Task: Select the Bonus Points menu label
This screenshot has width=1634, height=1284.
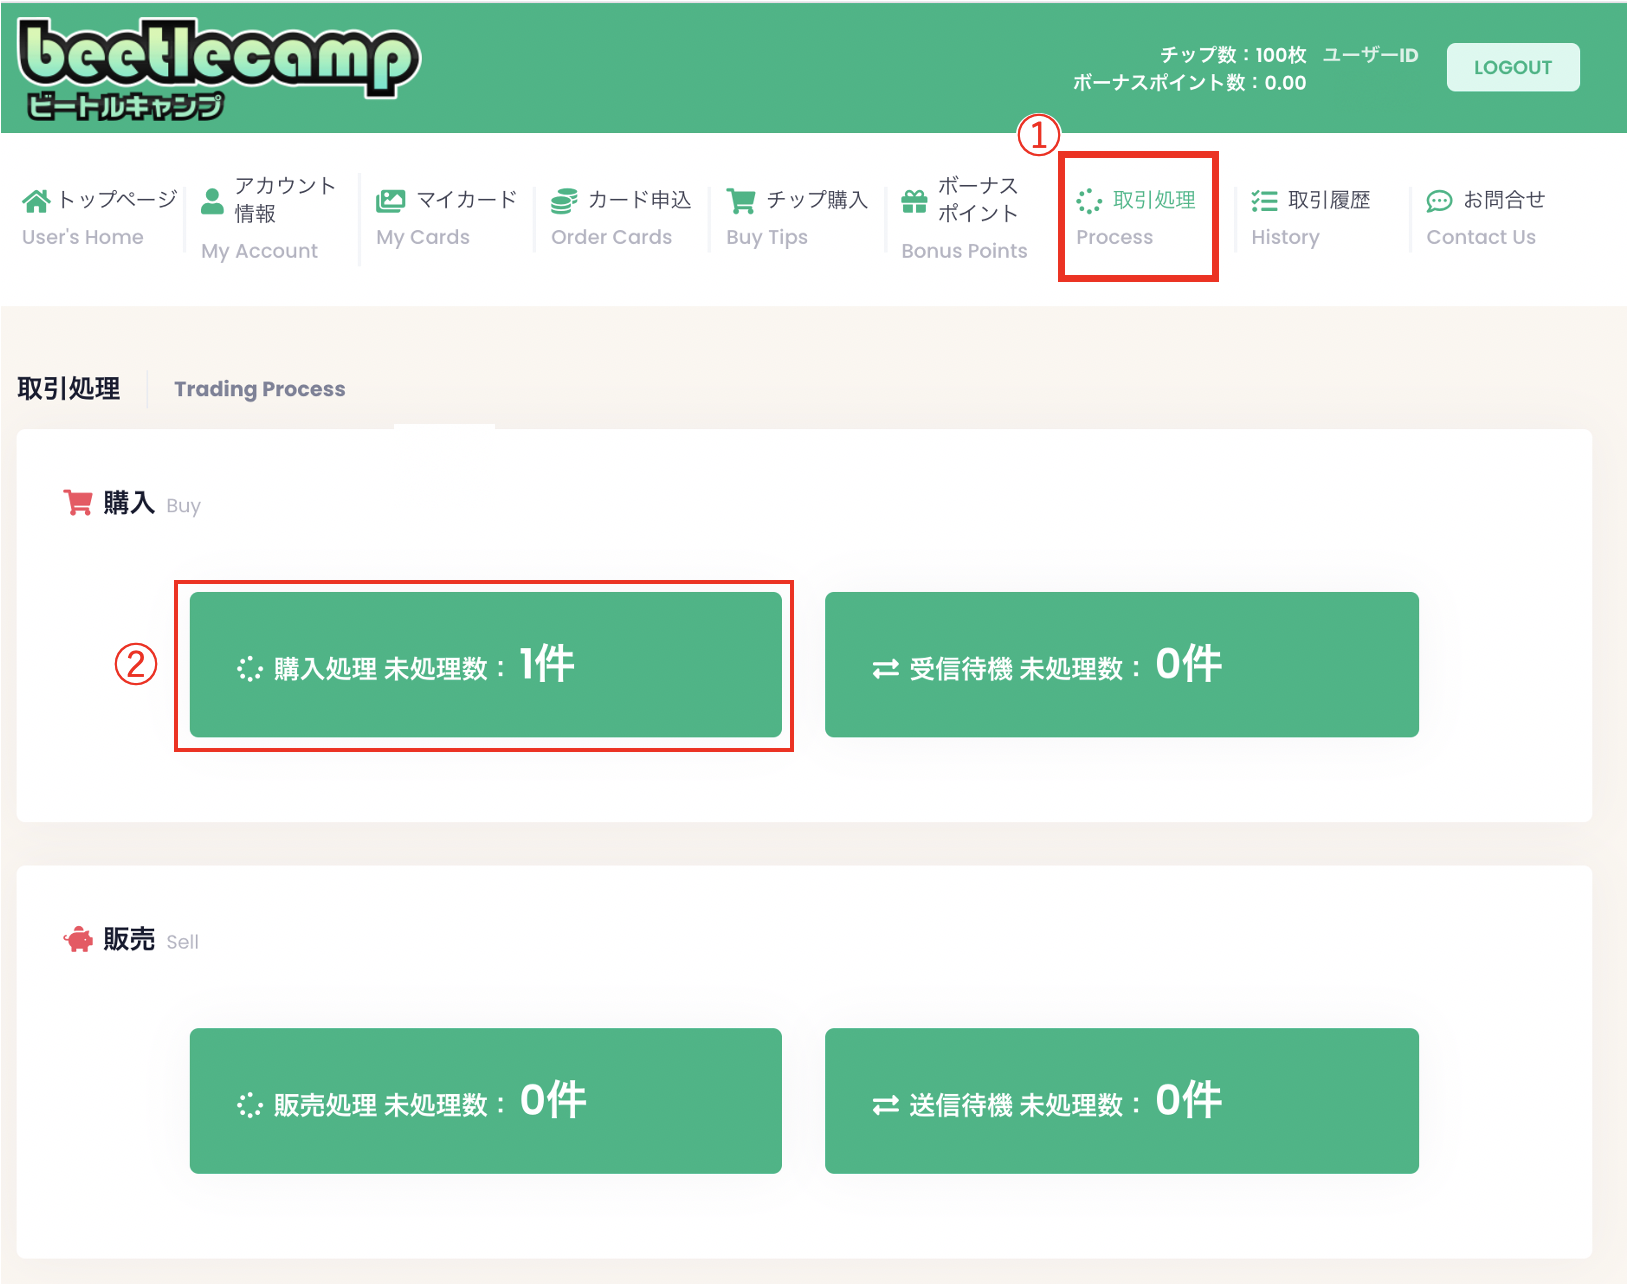Action: pyautogui.click(x=964, y=251)
